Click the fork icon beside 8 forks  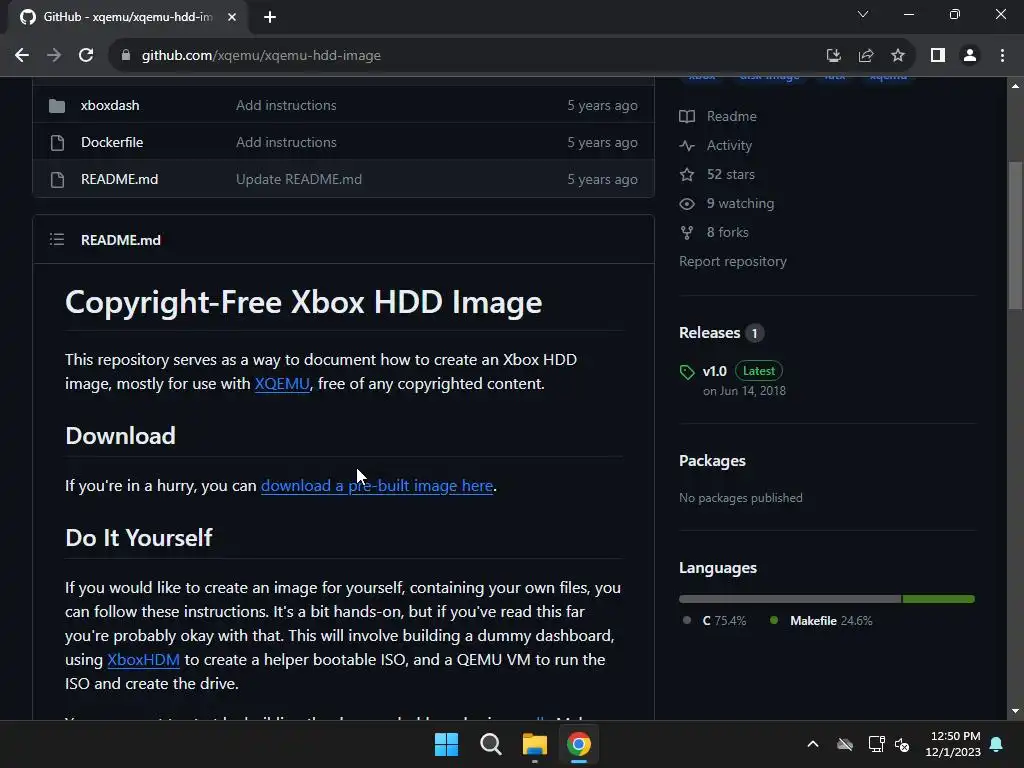[x=687, y=232]
